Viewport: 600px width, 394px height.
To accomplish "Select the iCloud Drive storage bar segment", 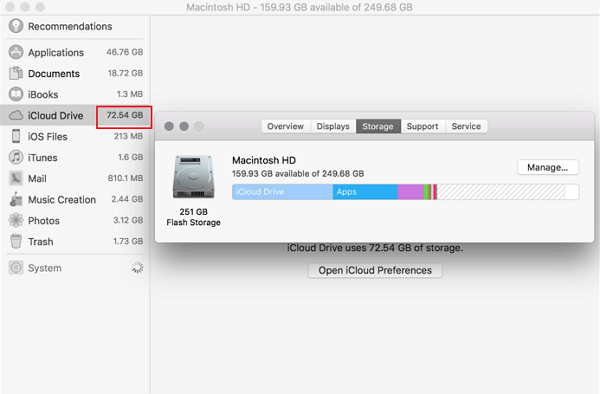I will (x=282, y=192).
